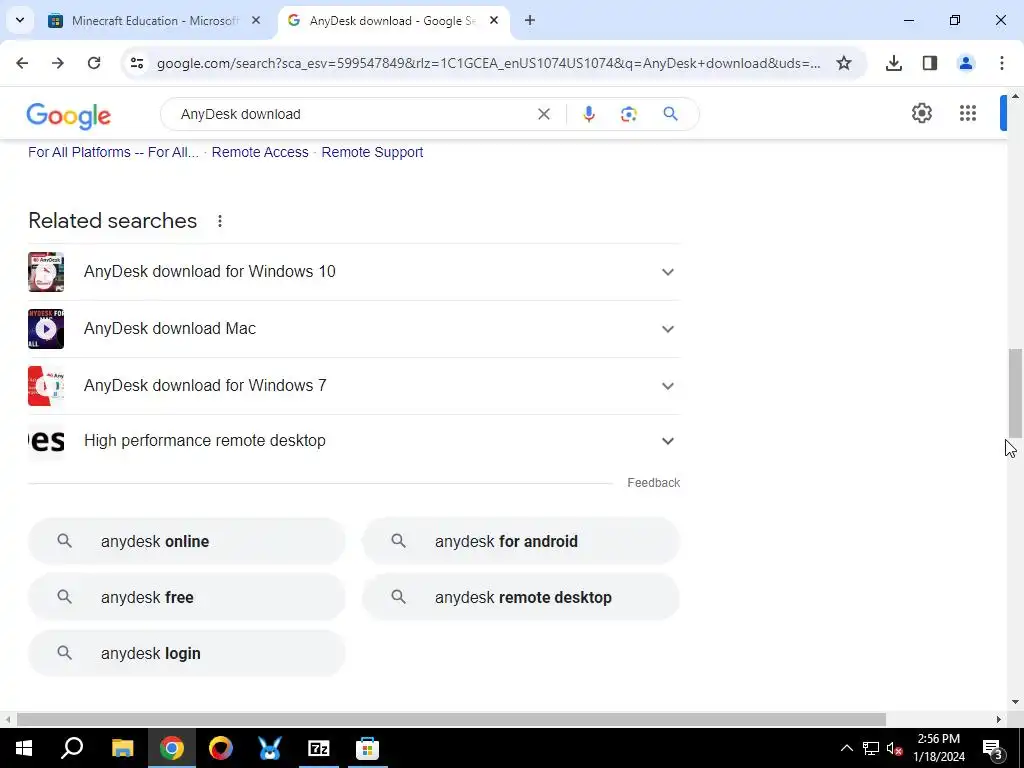The width and height of the screenshot is (1024, 768).
Task: Open the Chrome profile avatar
Action: click(x=966, y=63)
